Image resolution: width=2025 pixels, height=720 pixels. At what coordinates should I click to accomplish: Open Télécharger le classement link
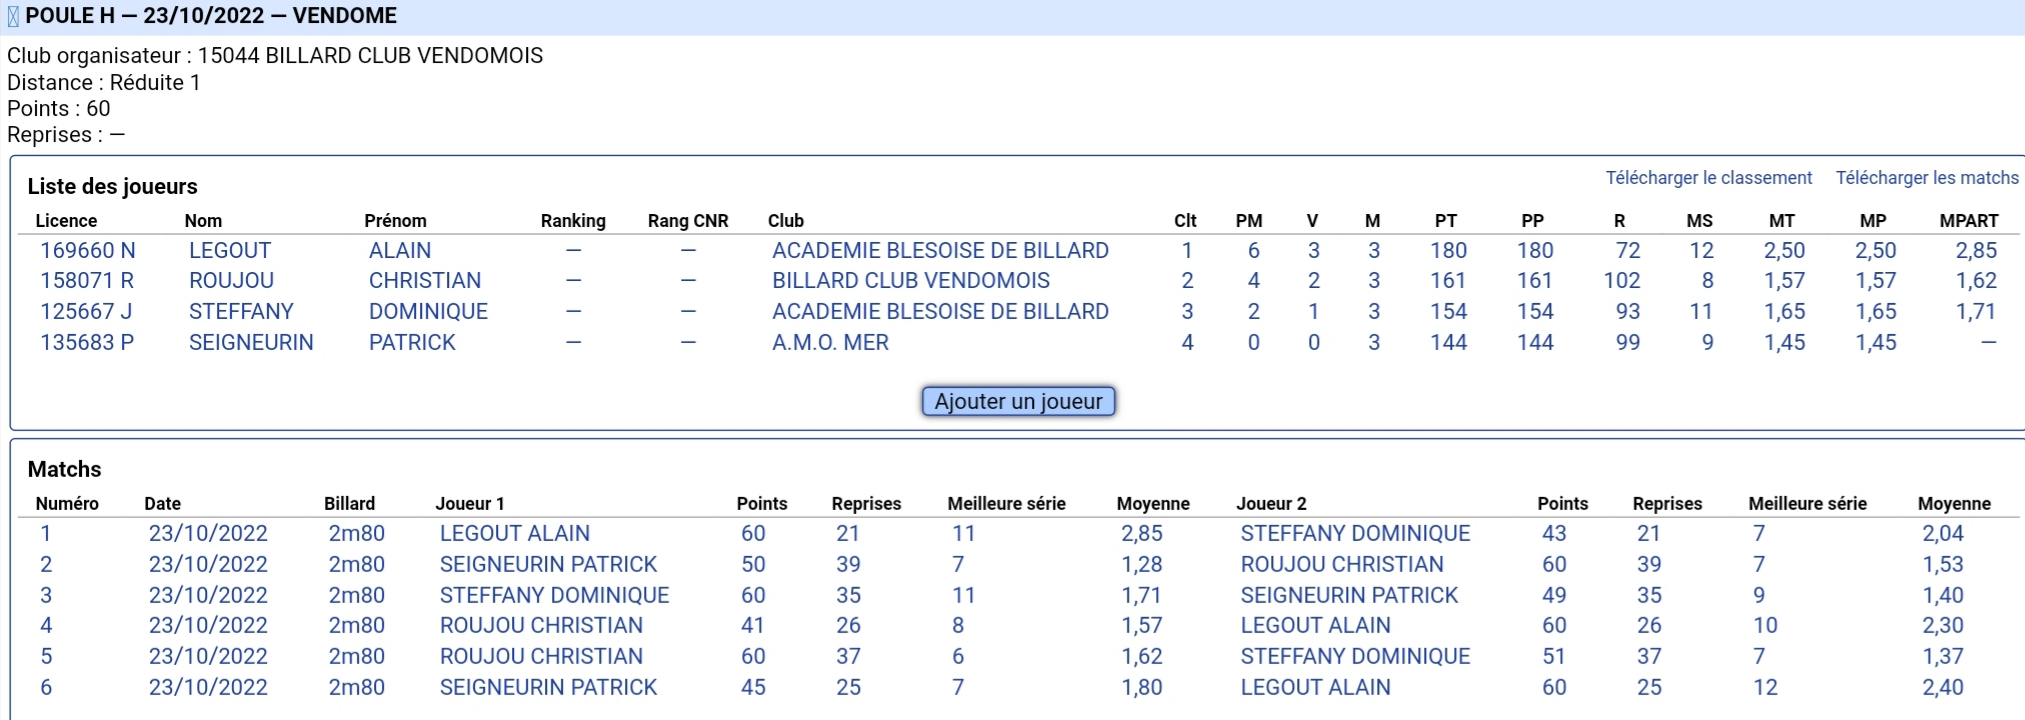point(1708,178)
